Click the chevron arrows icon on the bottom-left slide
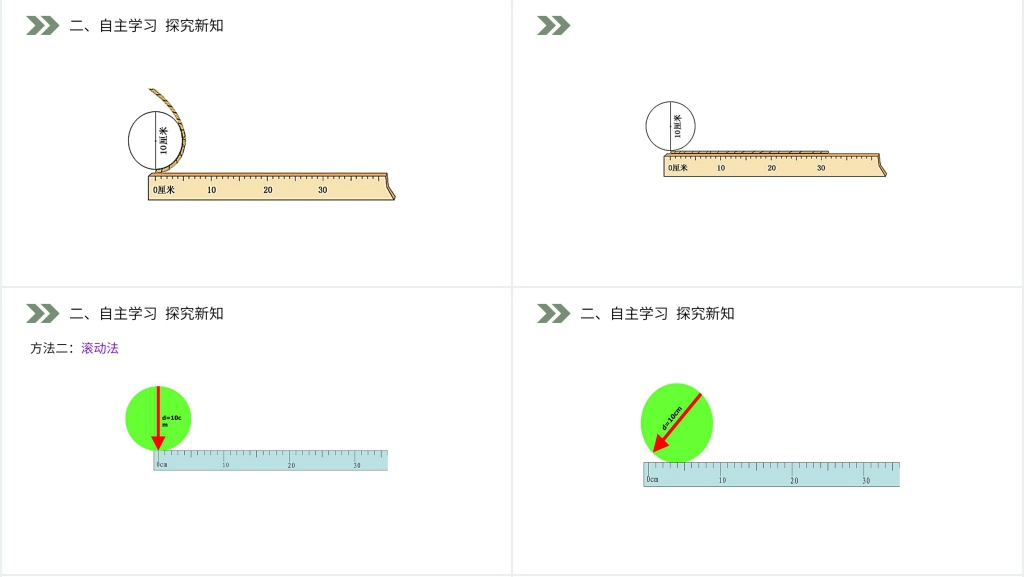 pyautogui.click(x=43, y=314)
